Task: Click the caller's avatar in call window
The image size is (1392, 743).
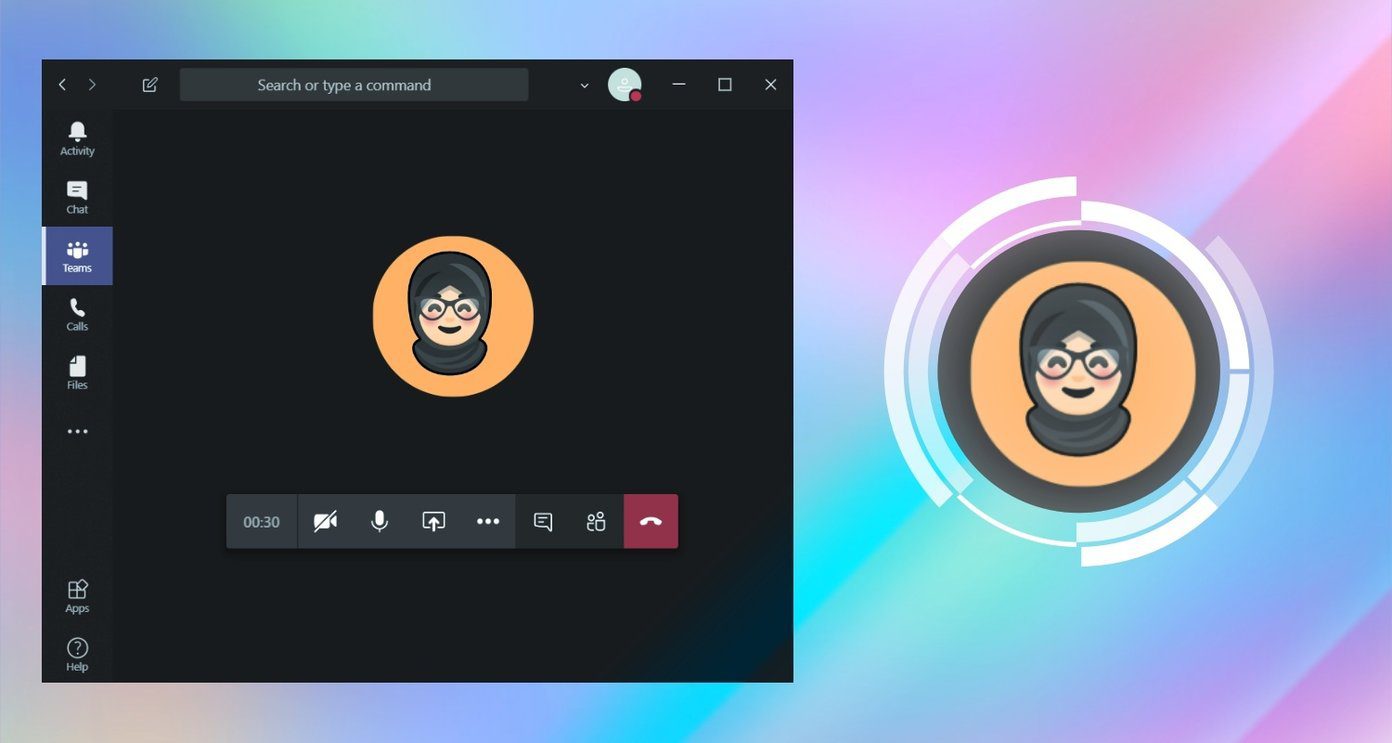Action: click(x=453, y=316)
